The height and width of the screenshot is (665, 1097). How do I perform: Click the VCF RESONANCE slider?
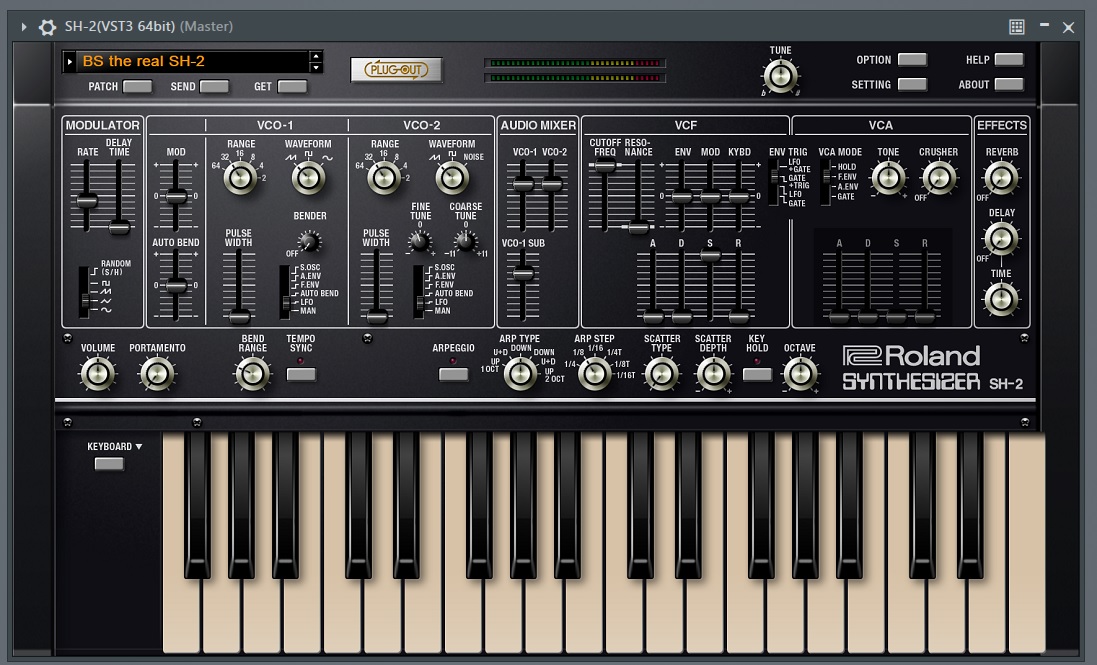[x=637, y=196]
